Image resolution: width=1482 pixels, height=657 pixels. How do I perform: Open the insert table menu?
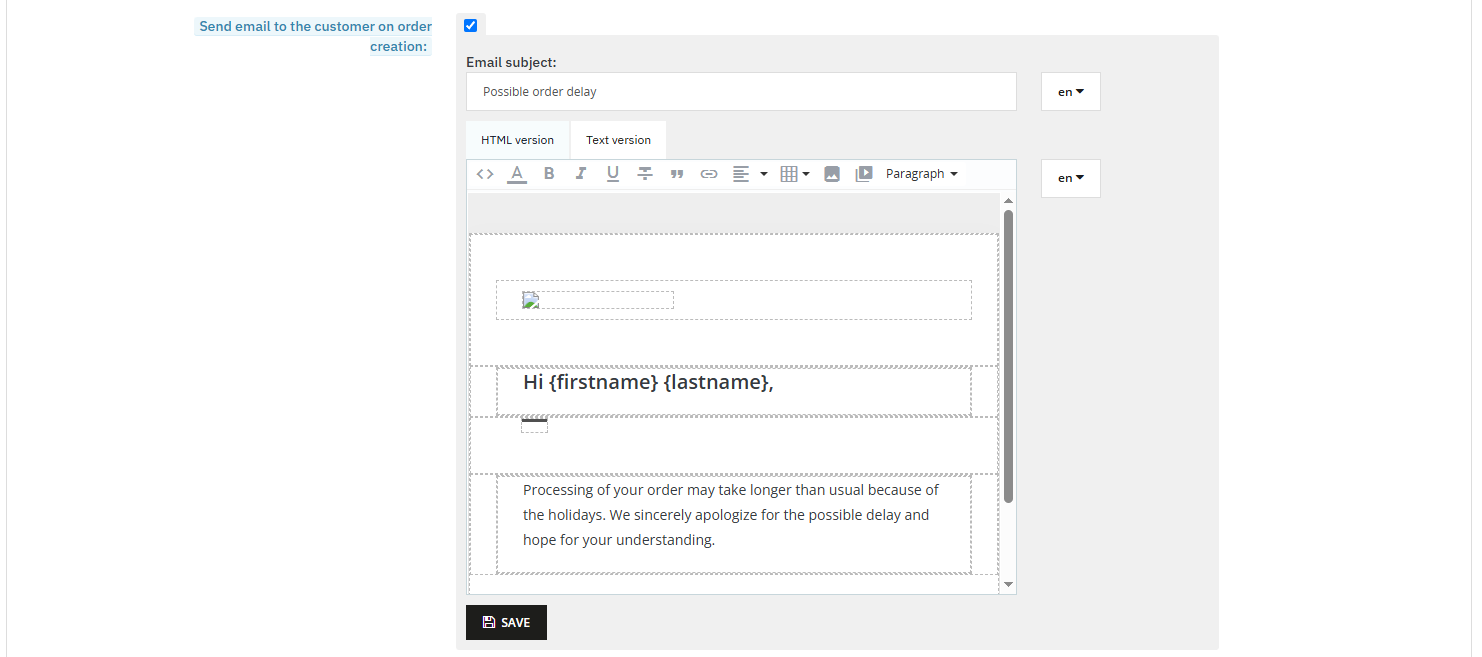[795, 174]
